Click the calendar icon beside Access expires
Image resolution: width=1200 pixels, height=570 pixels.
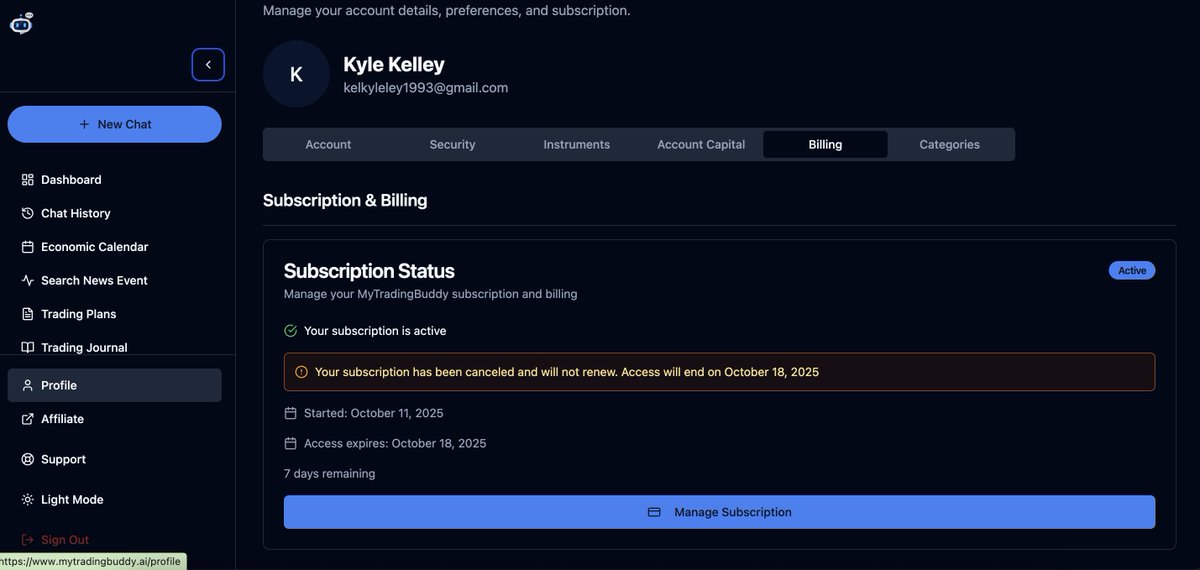(x=291, y=443)
